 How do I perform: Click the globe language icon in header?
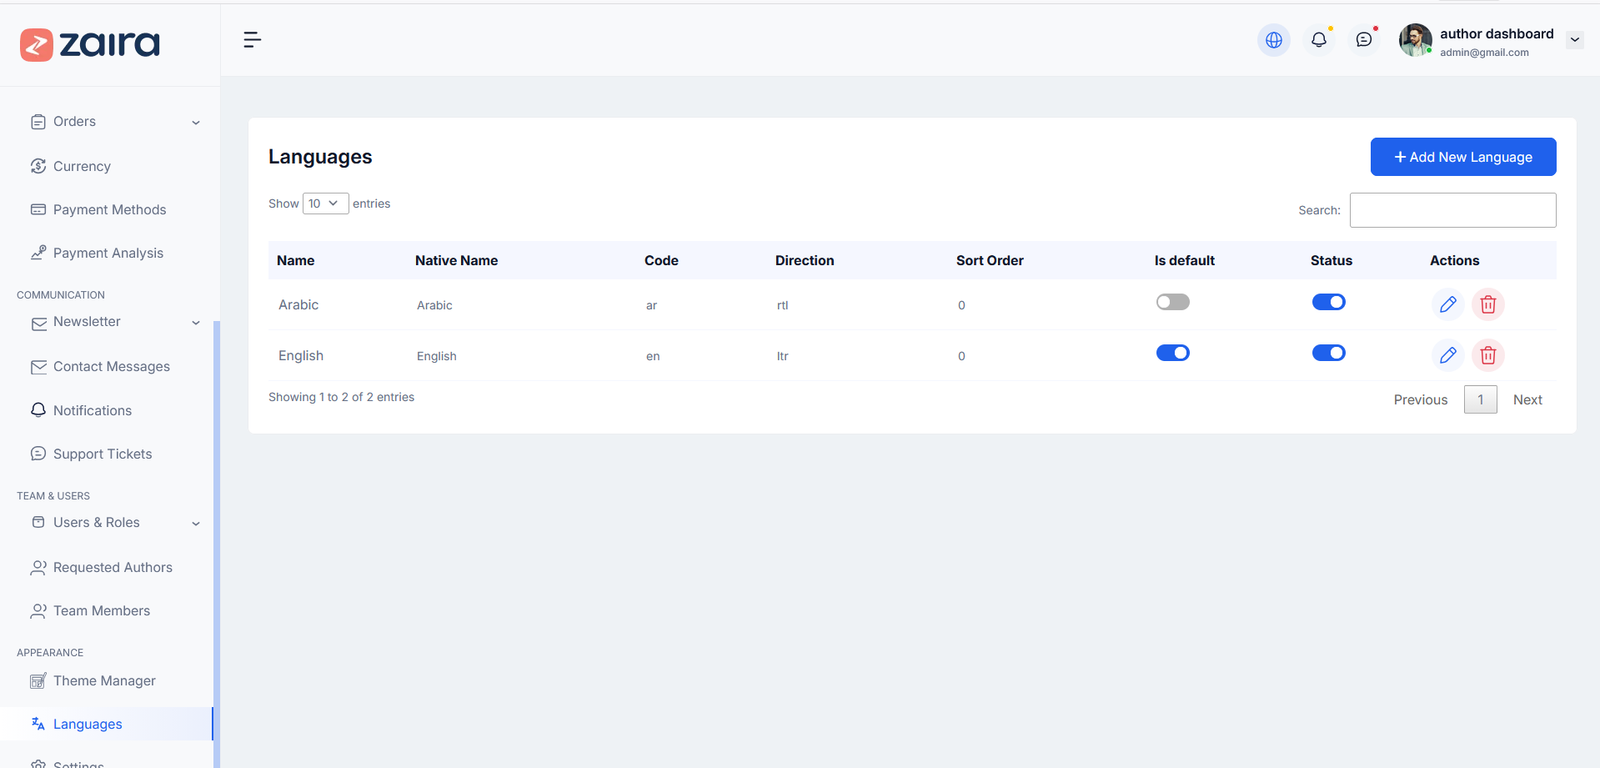pyautogui.click(x=1274, y=40)
